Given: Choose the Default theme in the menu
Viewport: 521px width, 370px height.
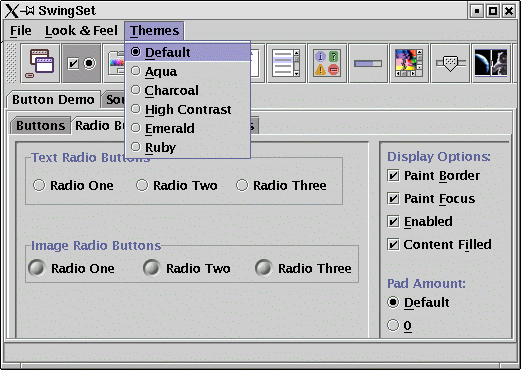Looking at the screenshot, I should (x=188, y=52).
